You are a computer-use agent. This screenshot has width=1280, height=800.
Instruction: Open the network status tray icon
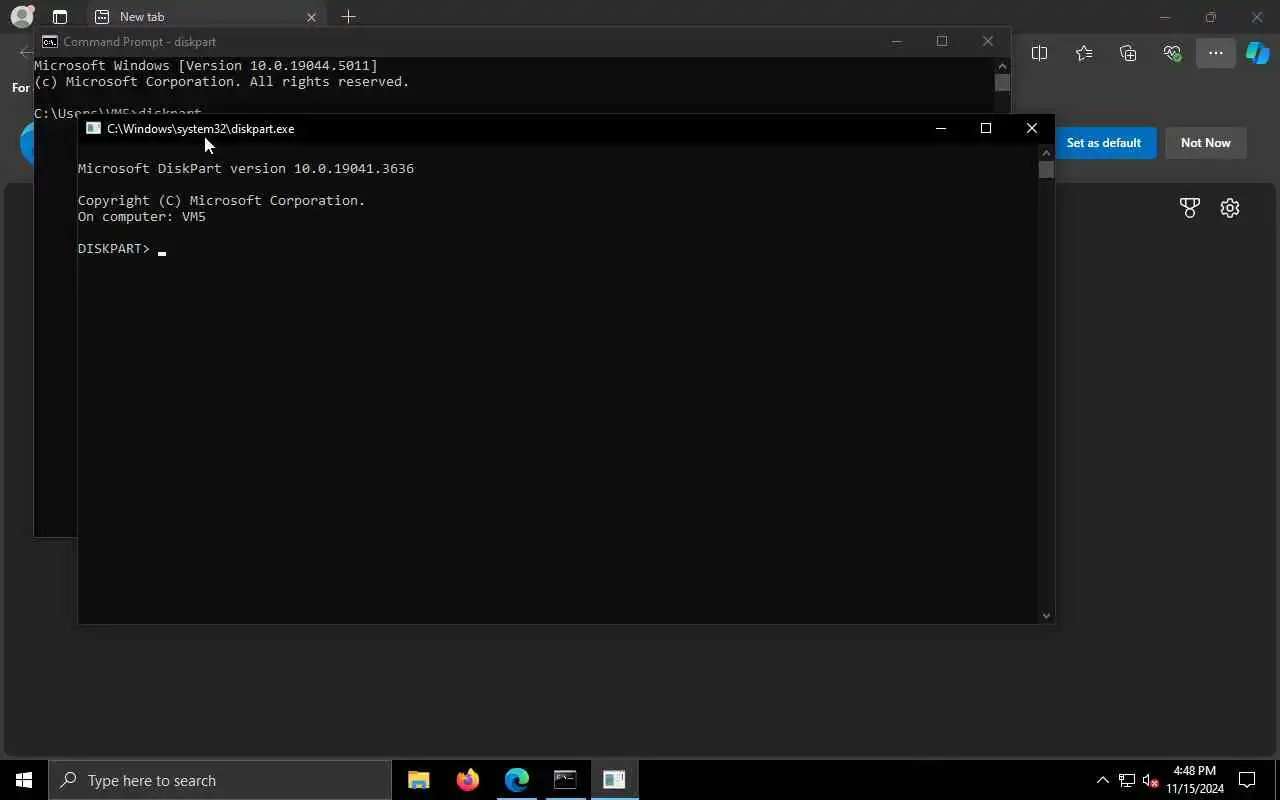(1127, 780)
